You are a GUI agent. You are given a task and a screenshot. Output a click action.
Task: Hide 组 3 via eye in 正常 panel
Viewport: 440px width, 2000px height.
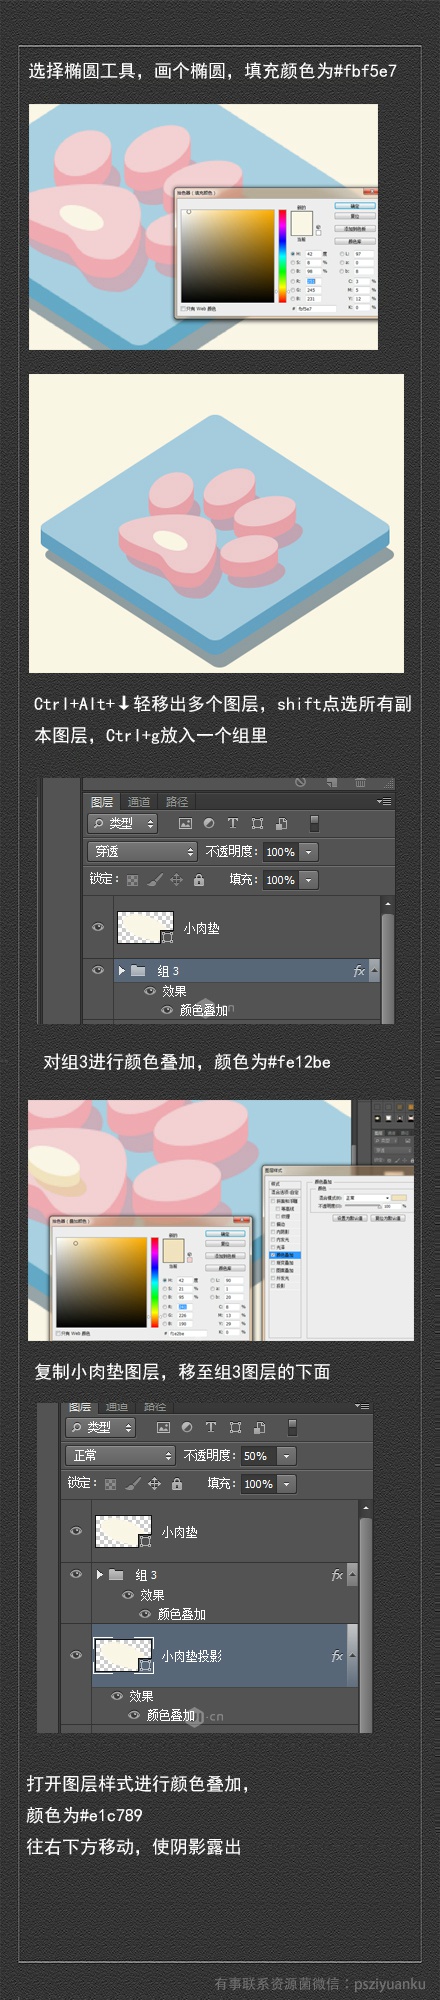click(76, 1574)
